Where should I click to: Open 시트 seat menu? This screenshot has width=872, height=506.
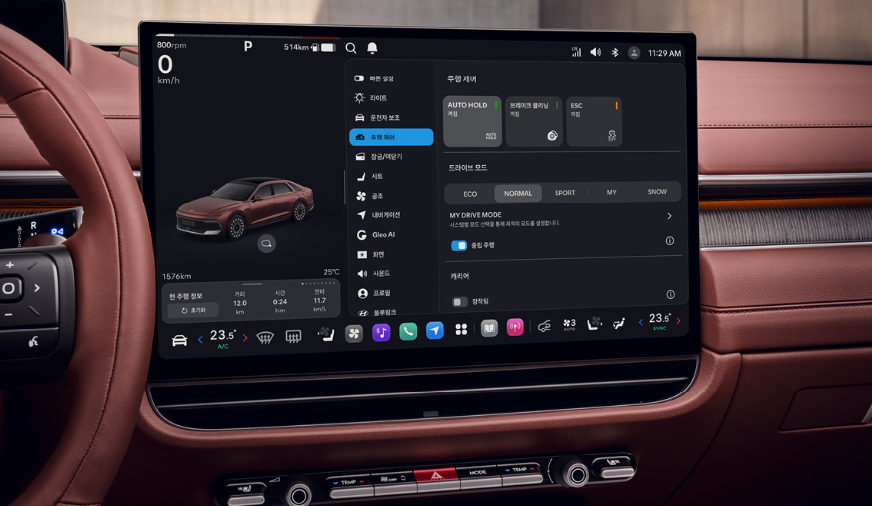(x=392, y=176)
